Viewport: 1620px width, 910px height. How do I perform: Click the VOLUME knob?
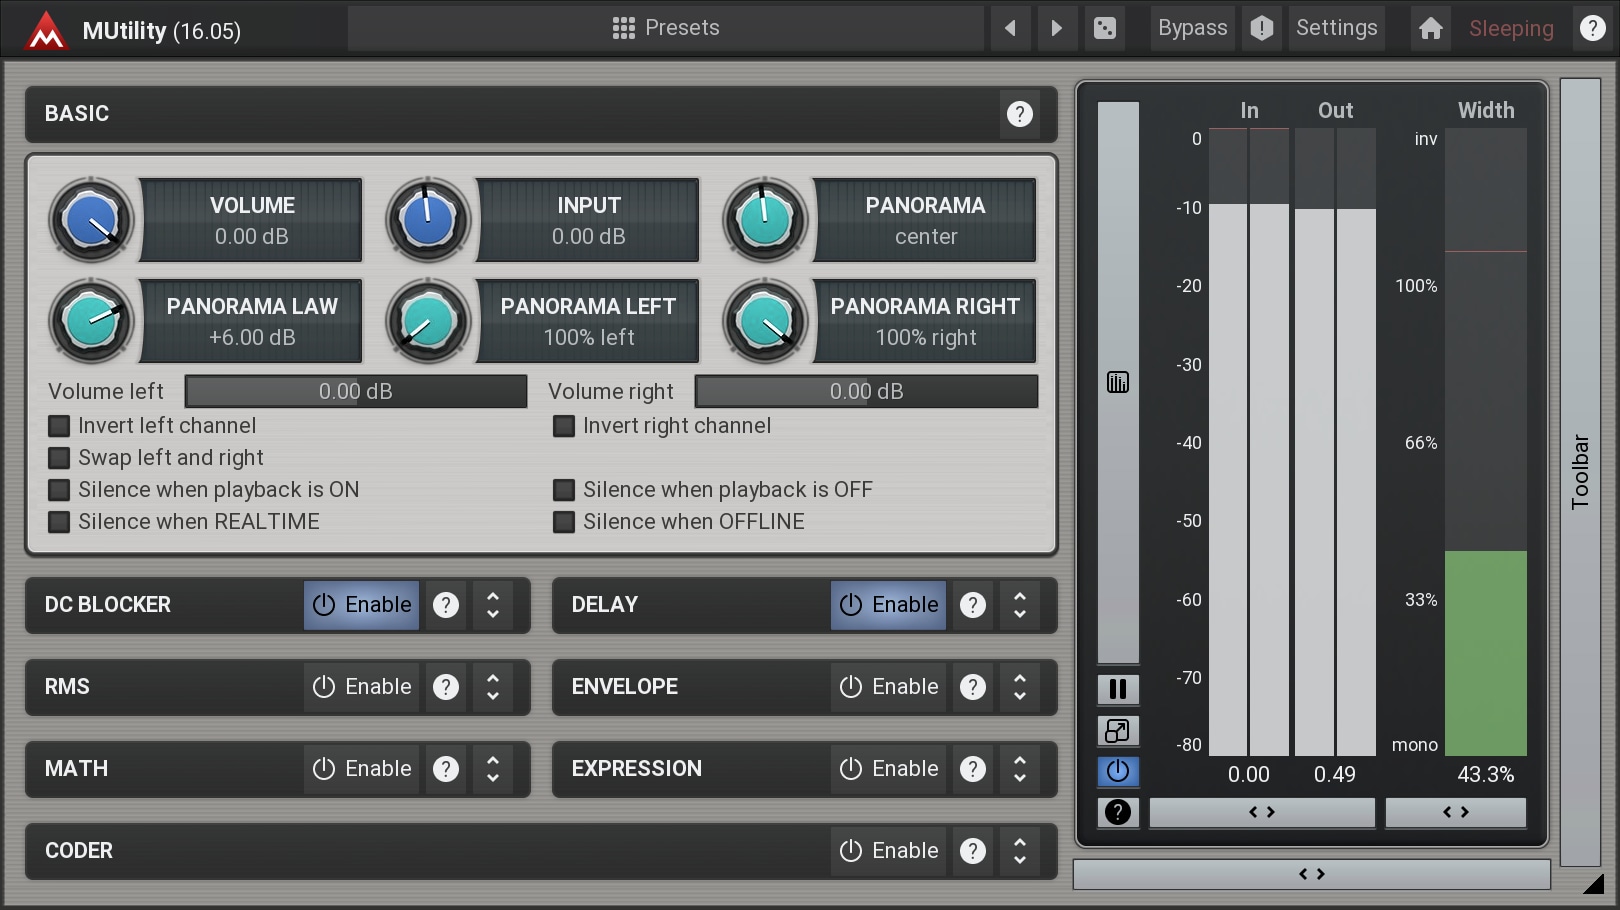coord(91,220)
